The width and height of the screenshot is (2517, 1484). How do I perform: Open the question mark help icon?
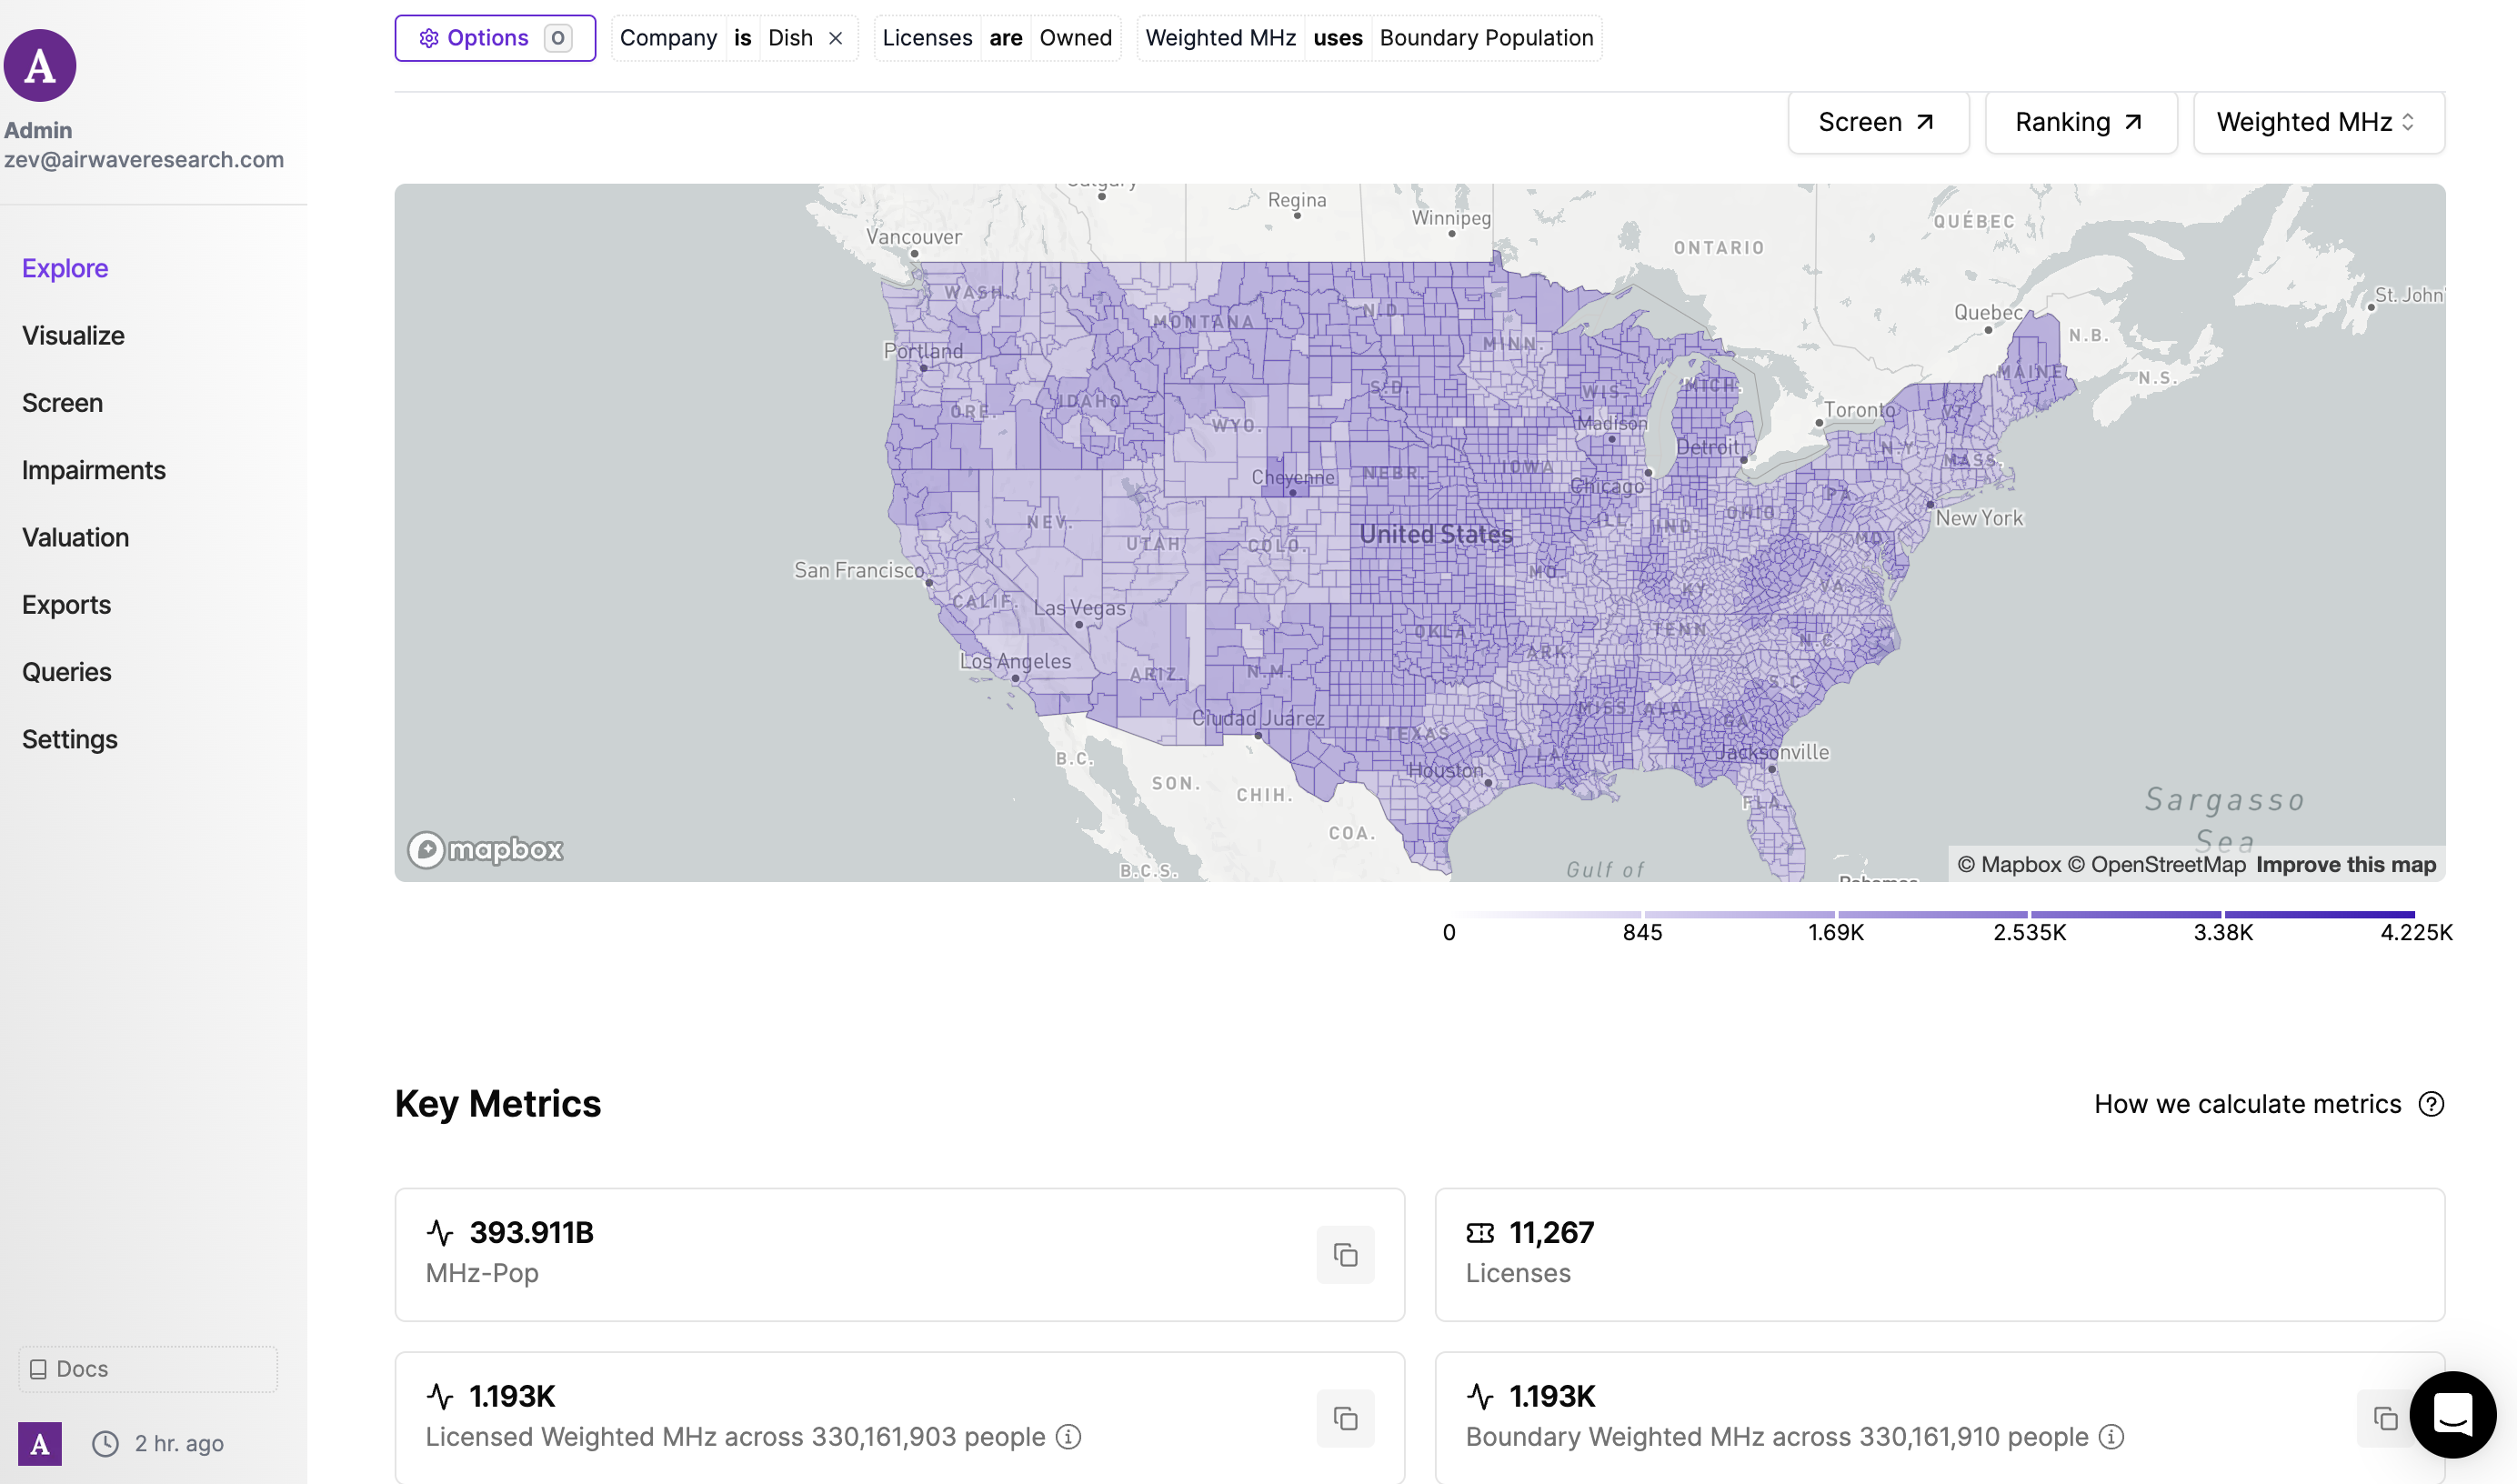point(2431,1104)
